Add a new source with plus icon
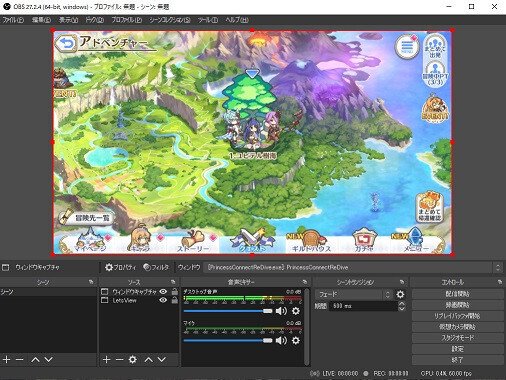 (106, 360)
